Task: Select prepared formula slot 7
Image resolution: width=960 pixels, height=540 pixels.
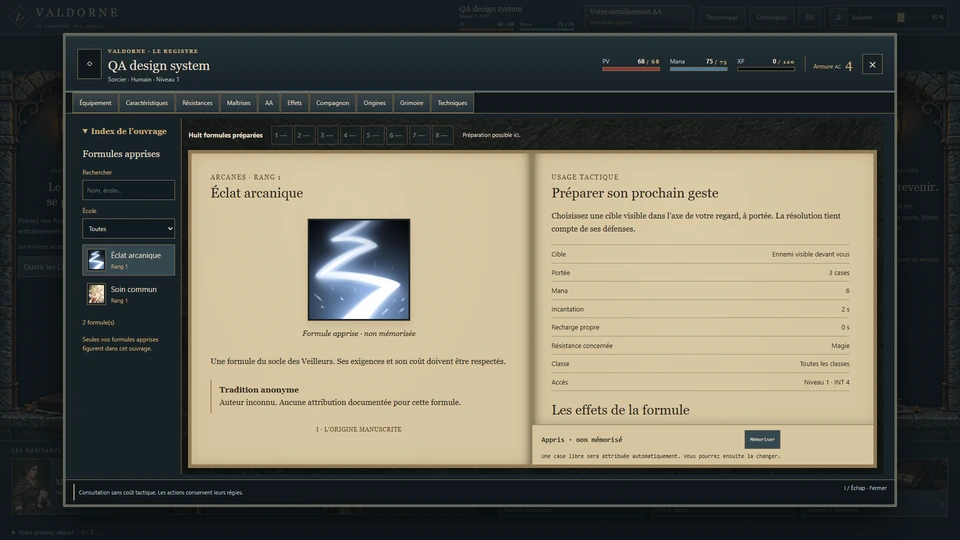Action: point(419,135)
